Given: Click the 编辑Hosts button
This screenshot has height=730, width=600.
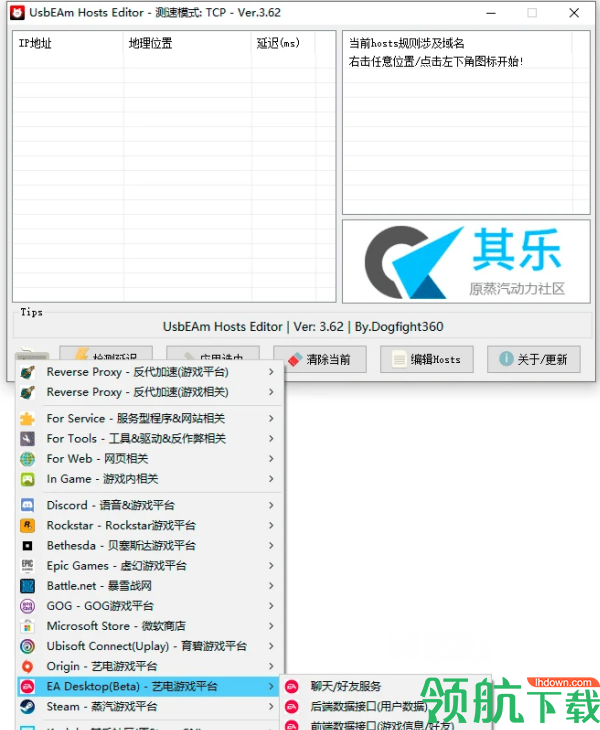Looking at the screenshot, I should pyautogui.click(x=427, y=359).
